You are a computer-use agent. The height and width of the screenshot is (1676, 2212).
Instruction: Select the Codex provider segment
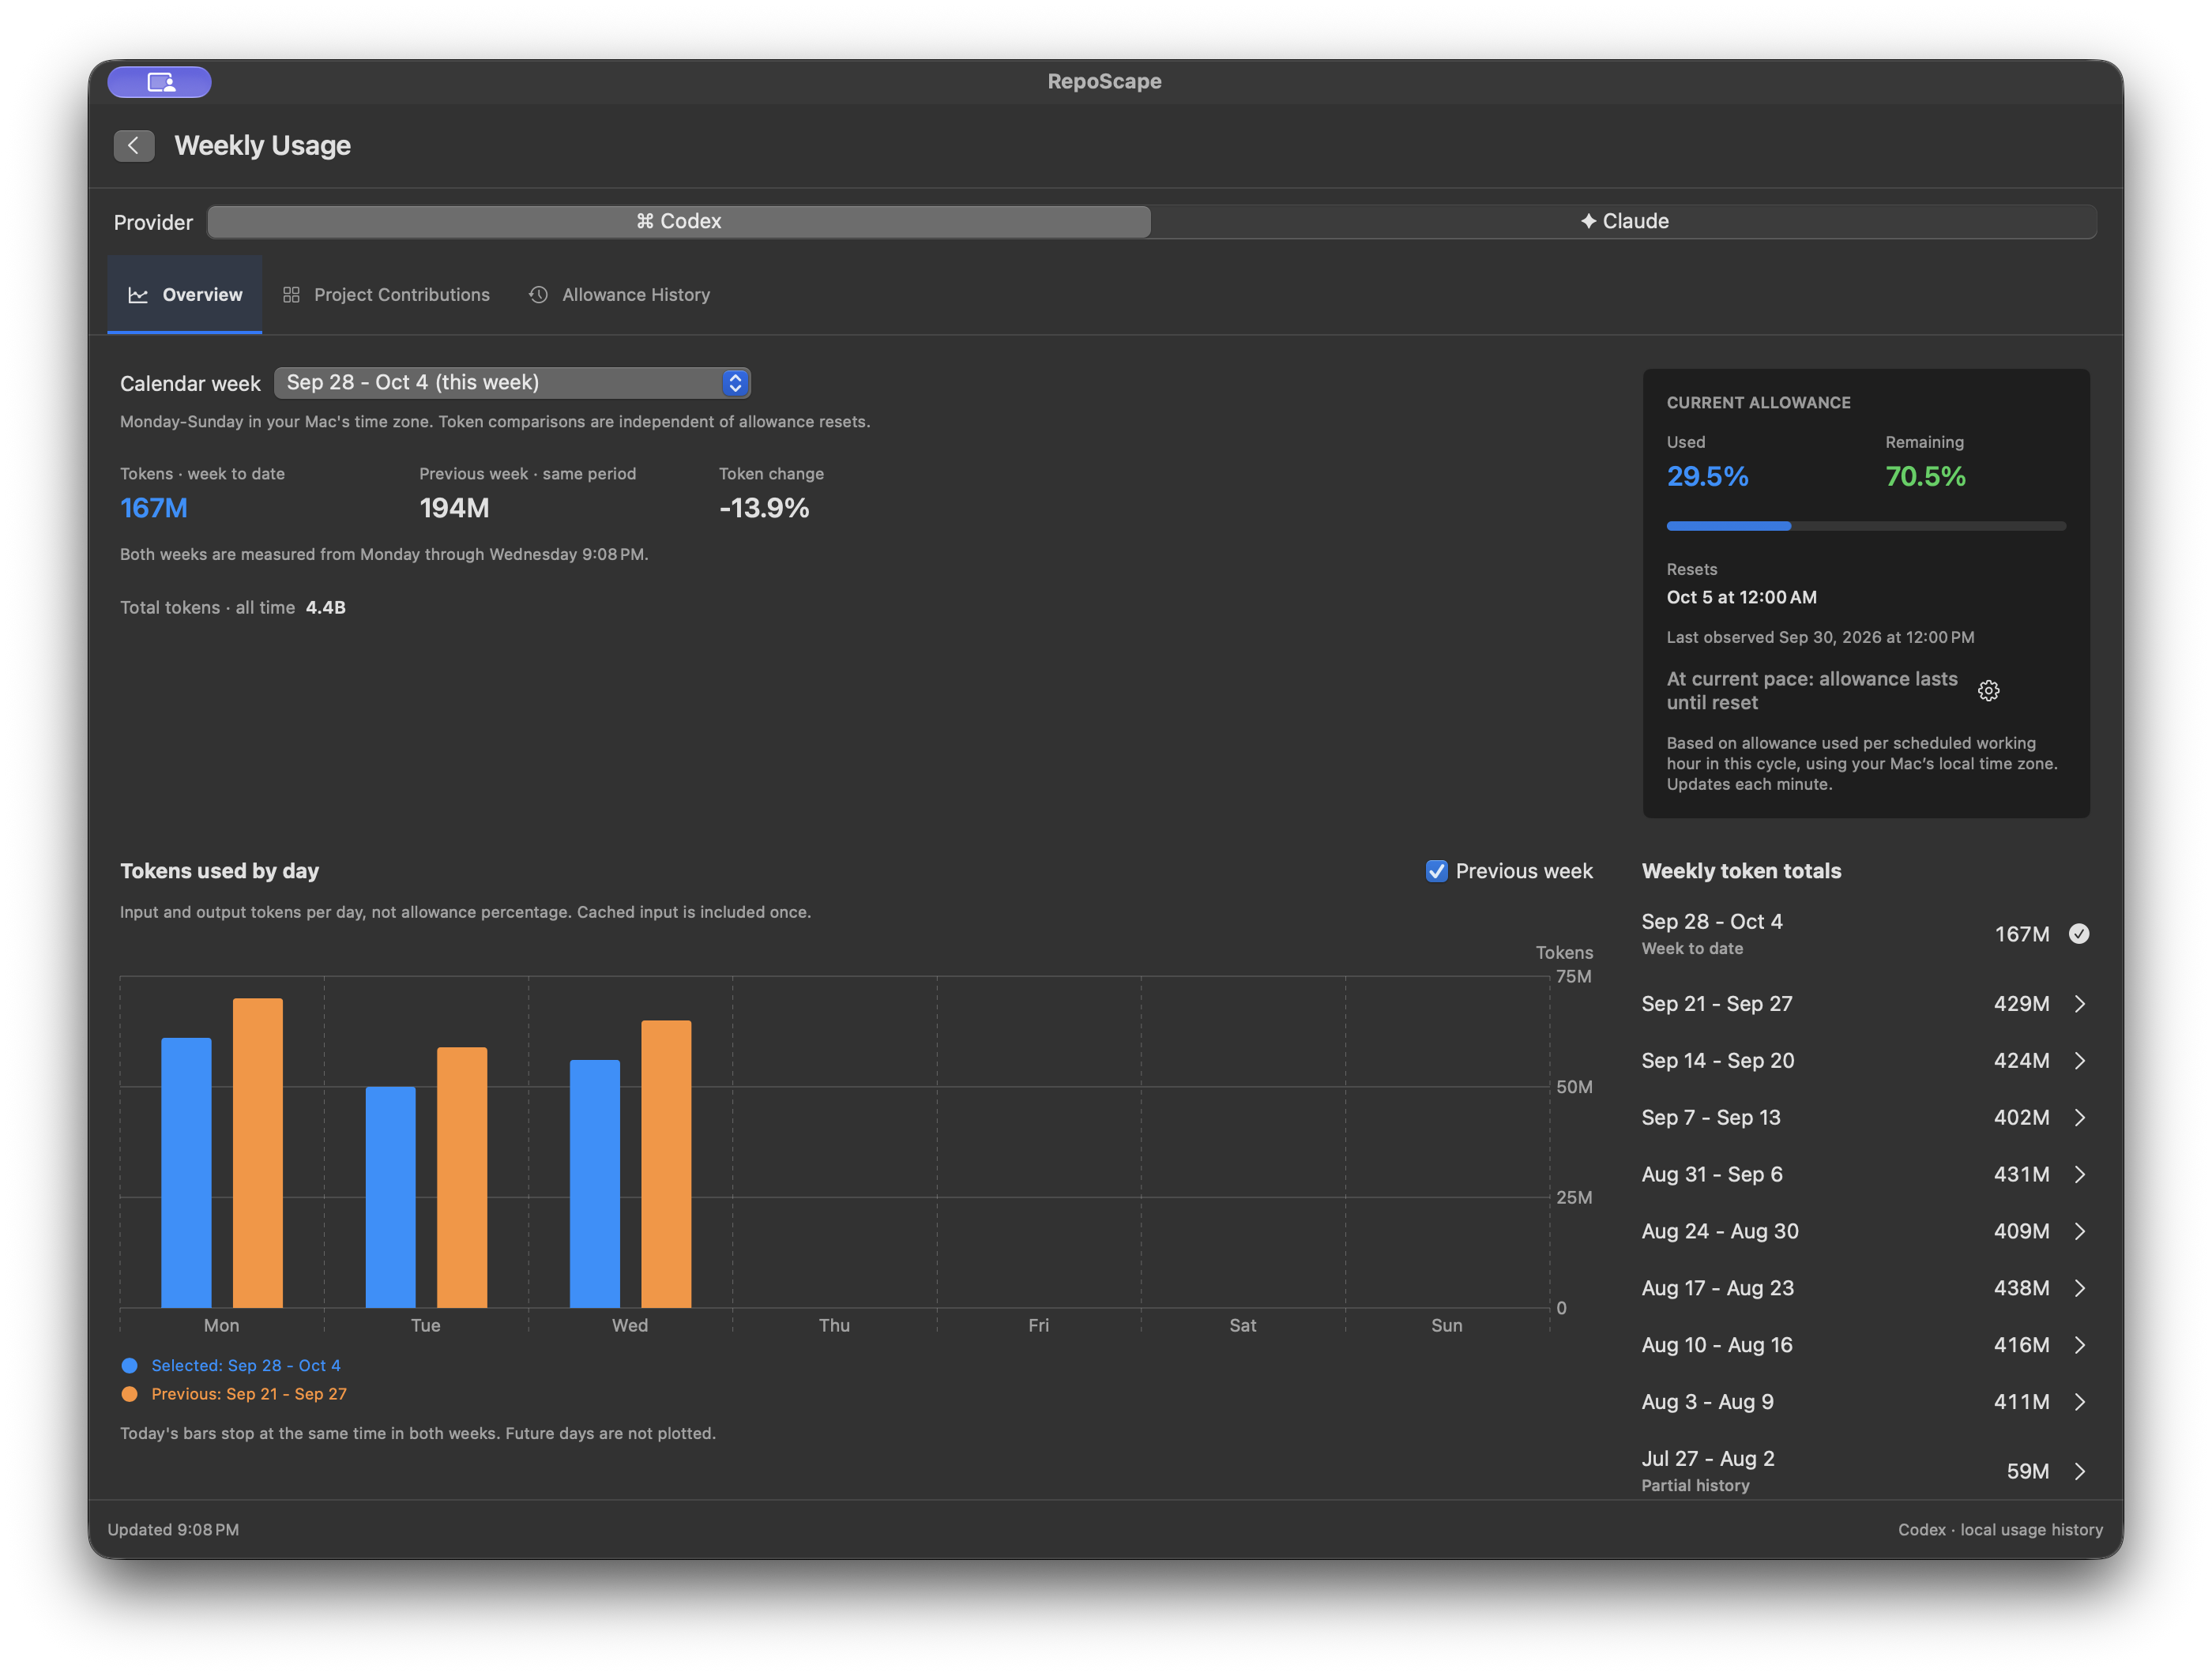tap(679, 221)
